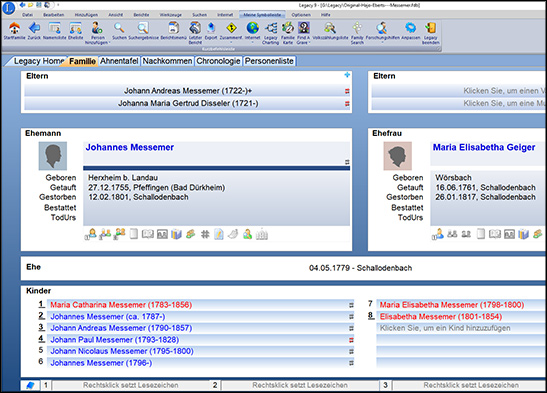The height and width of the screenshot is (393, 547).
Task: Open the Ansicht menu
Action: (x=115, y=15)
